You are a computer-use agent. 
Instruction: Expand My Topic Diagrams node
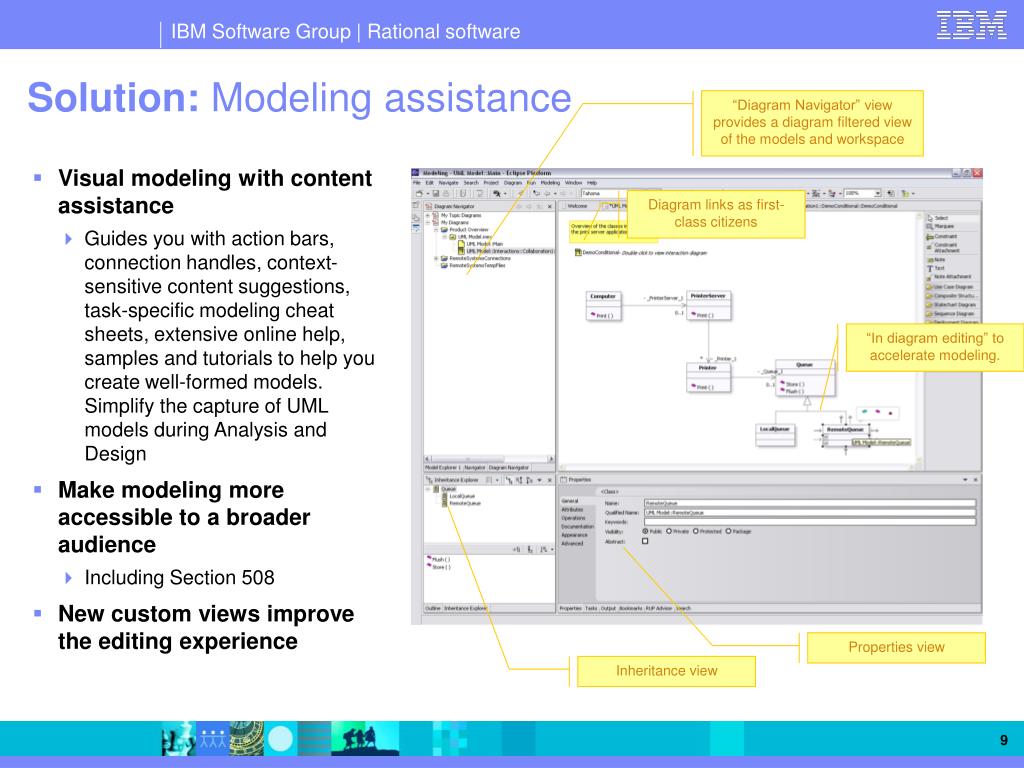tap(428, 216)
